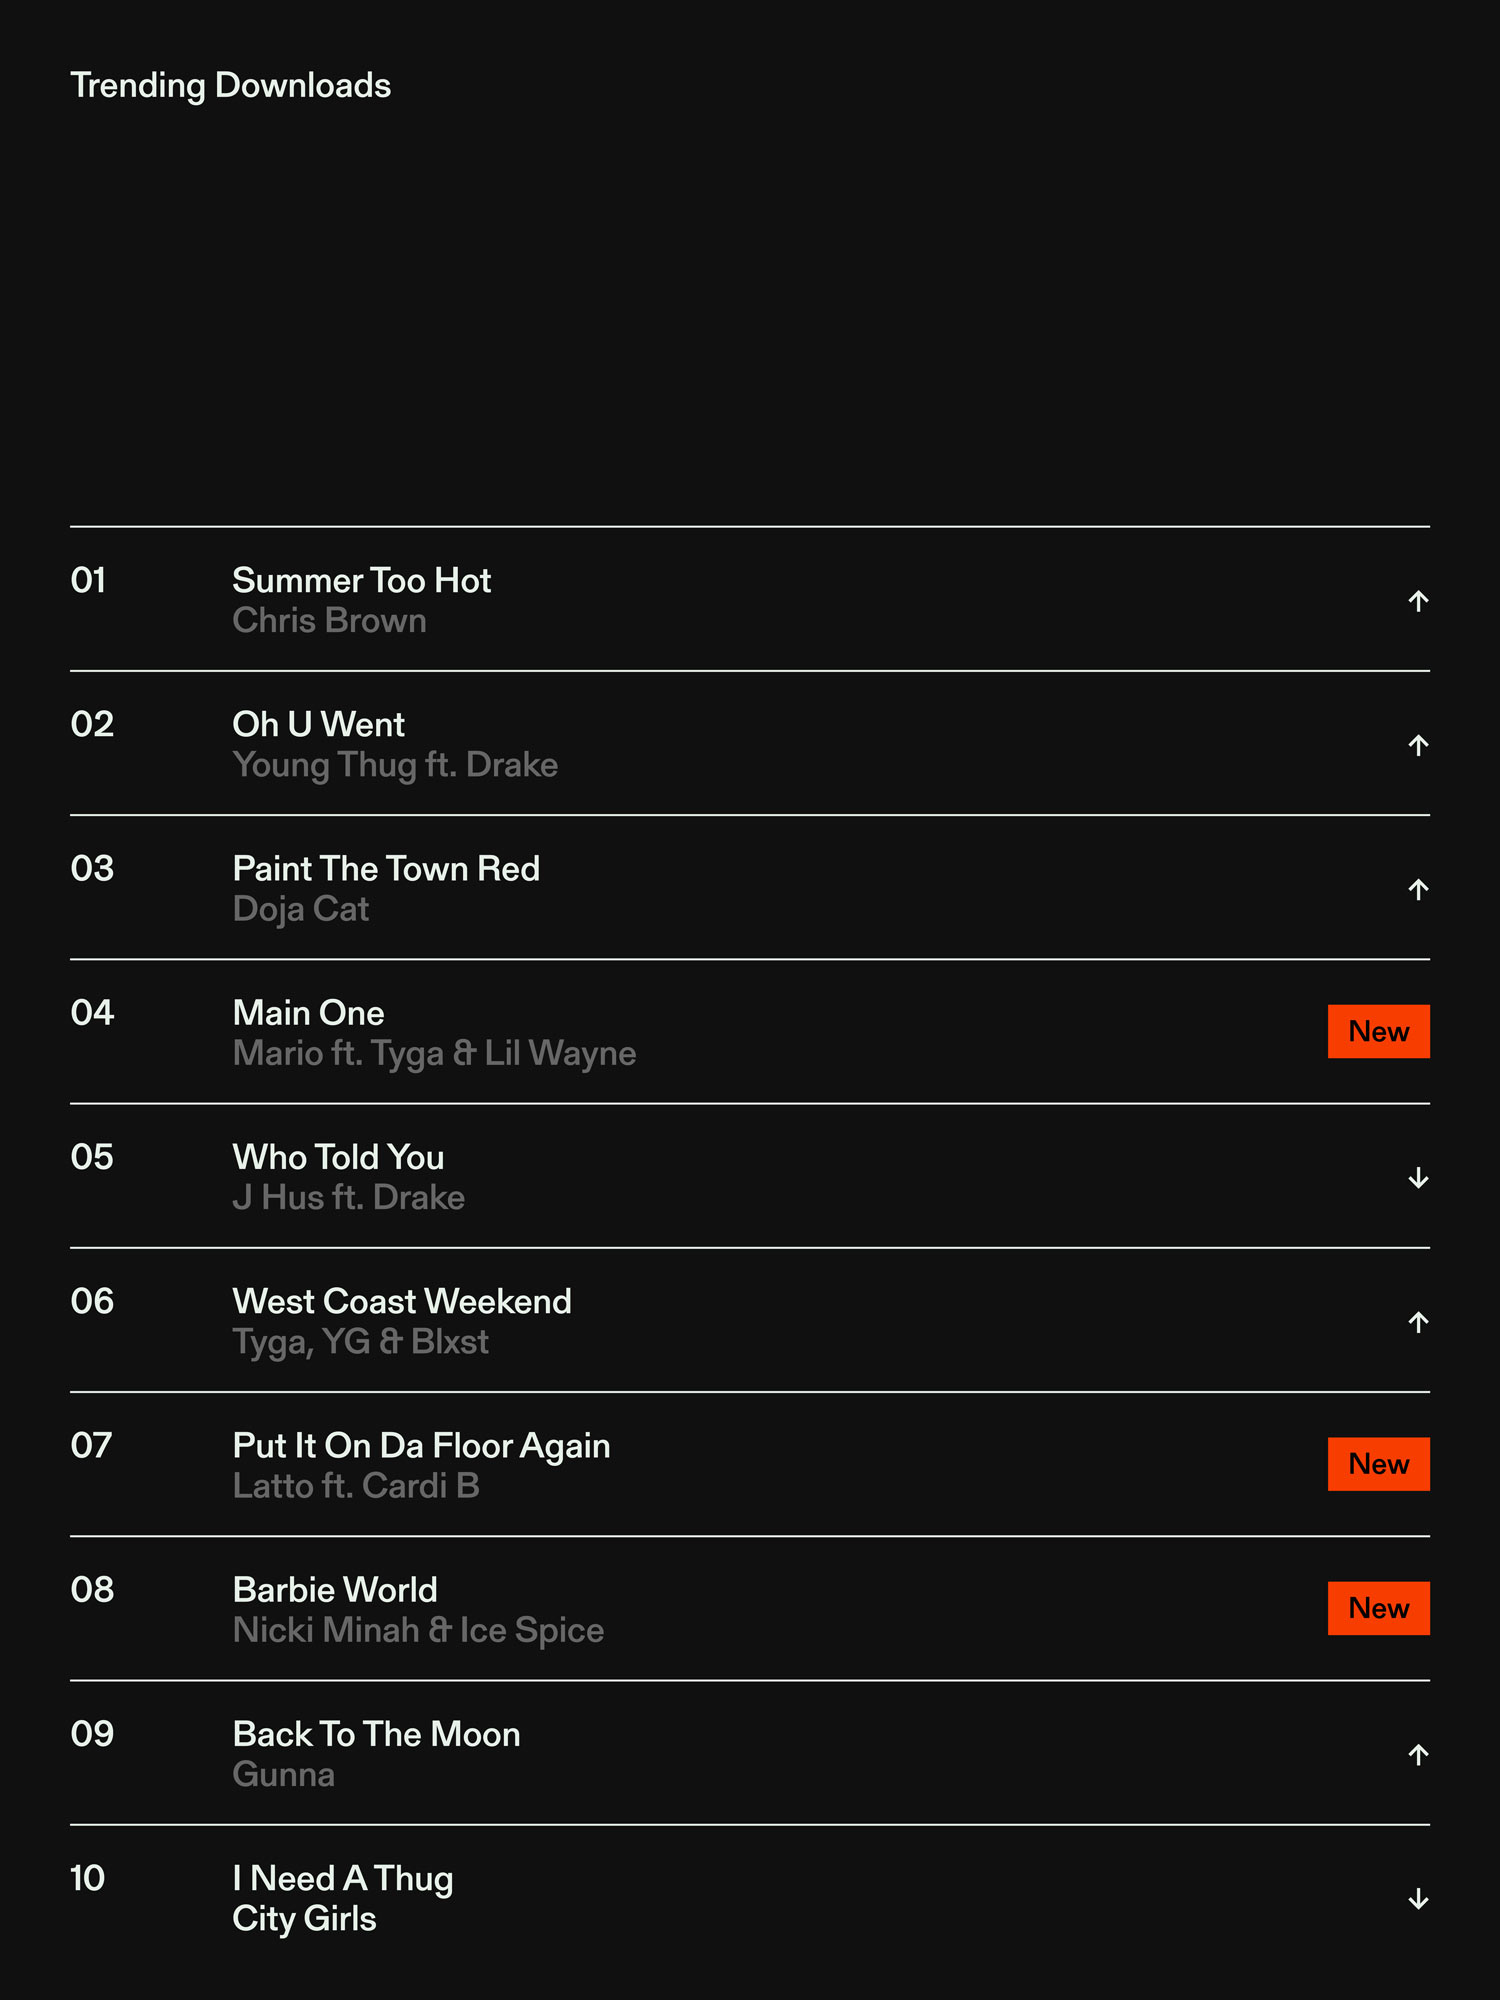Click the up arrow next to Oh U Went

1417,745
